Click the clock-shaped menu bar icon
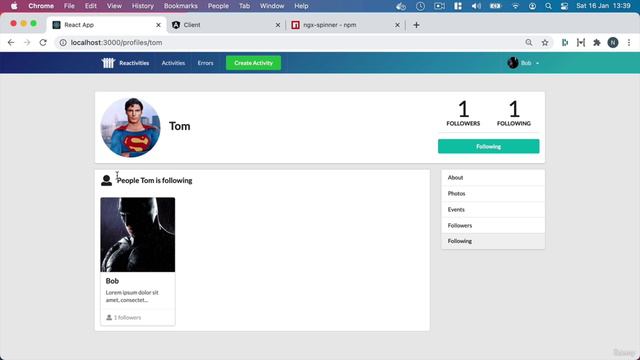This screenshot has width=640, height=360. [420, 6]
